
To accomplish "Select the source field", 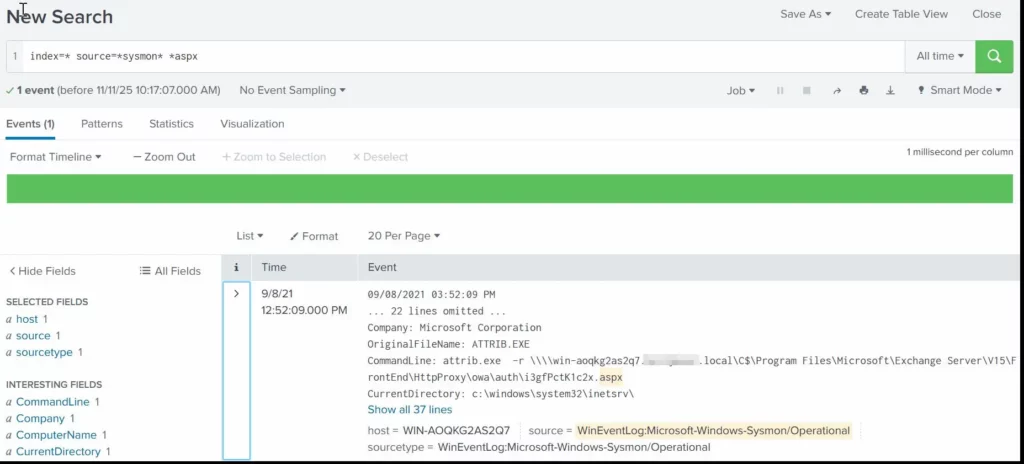I will (x=33, y=336).
